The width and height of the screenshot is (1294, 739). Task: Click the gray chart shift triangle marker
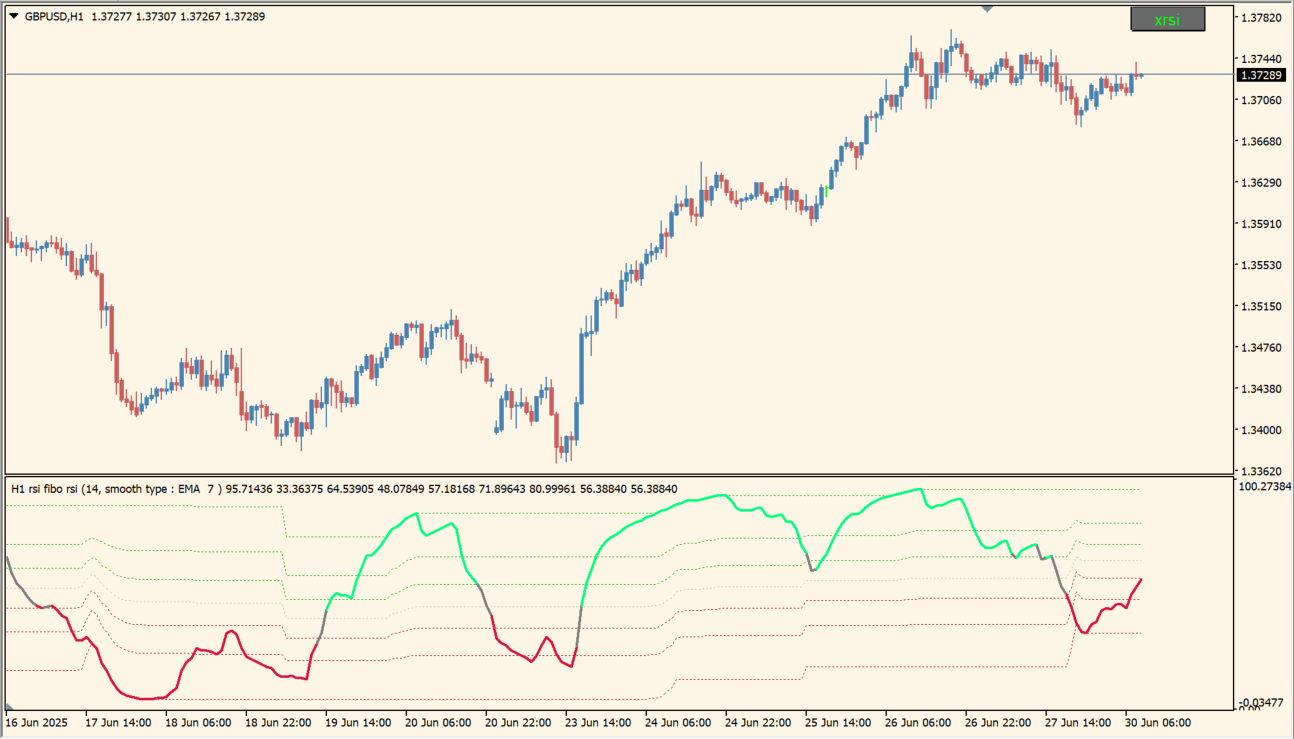(x=988, y=9)
